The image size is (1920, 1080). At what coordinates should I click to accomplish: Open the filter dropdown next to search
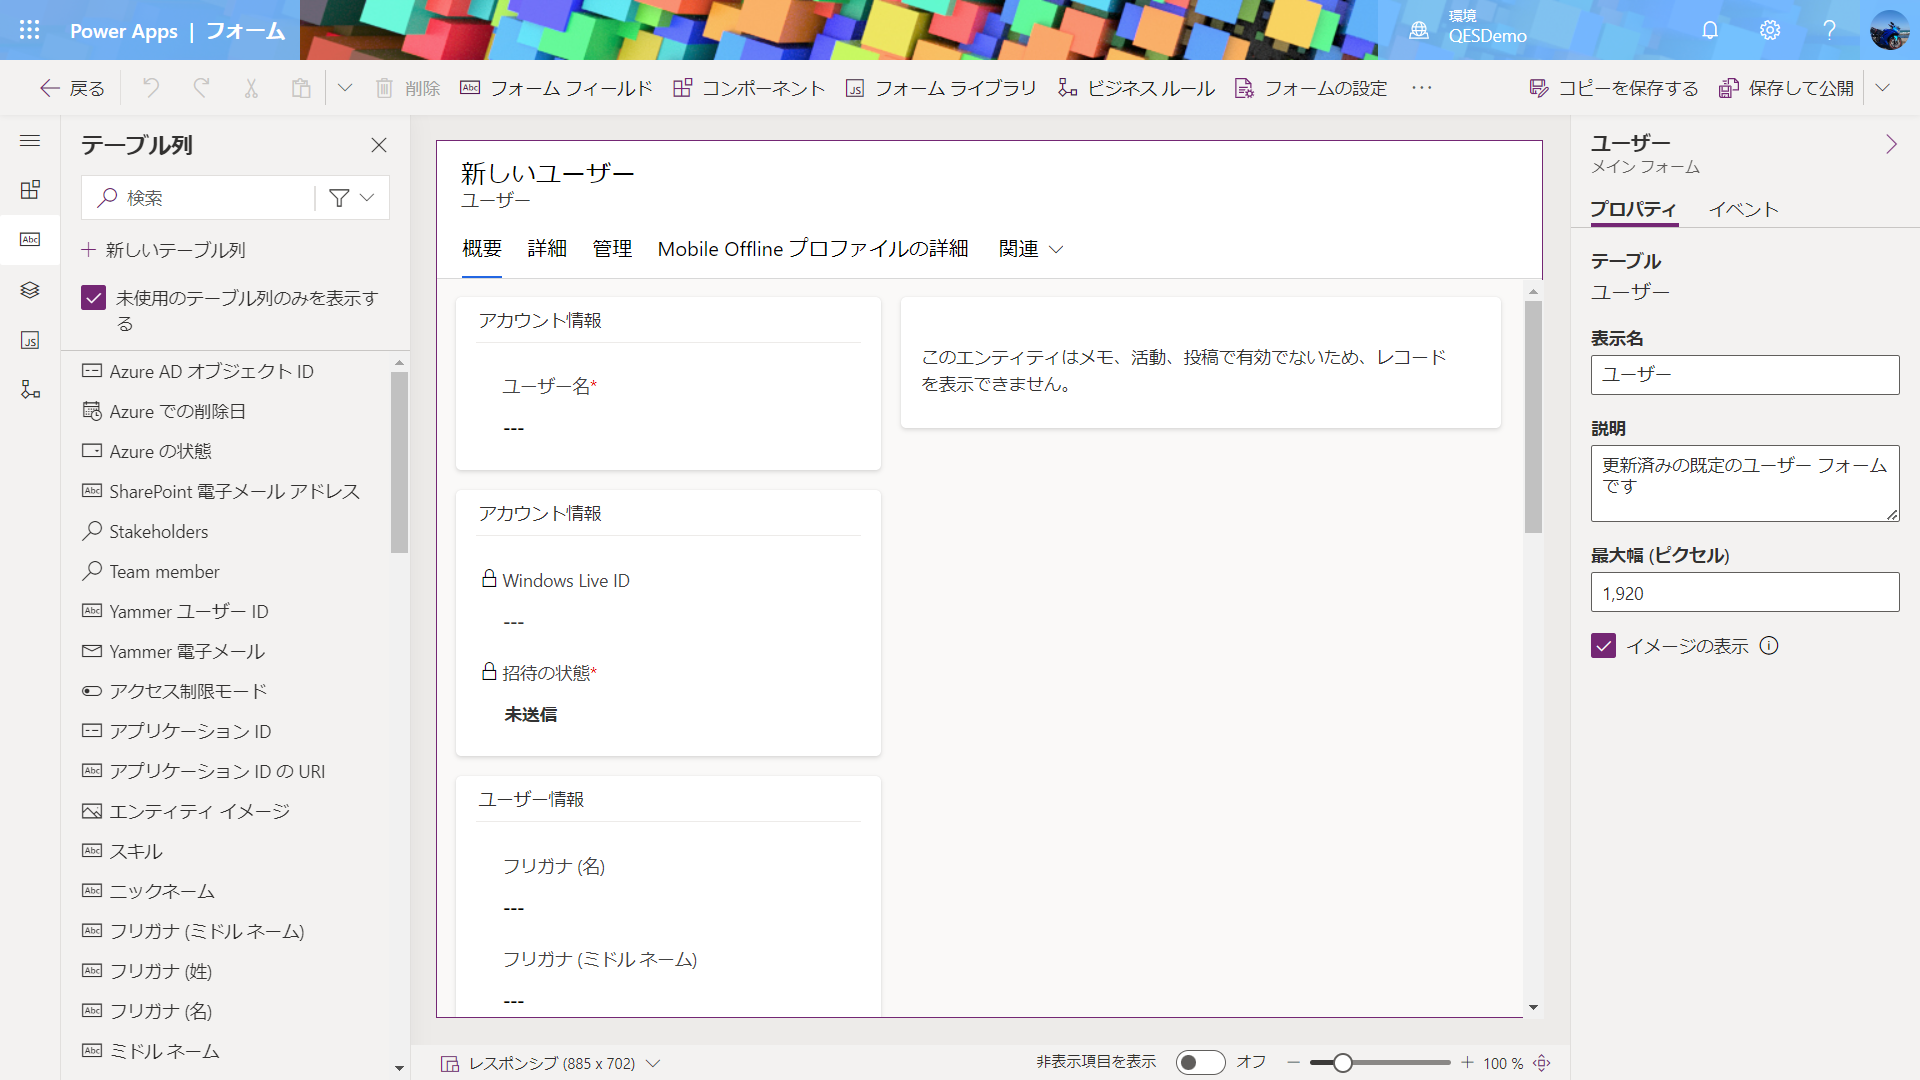coord(351,198)
